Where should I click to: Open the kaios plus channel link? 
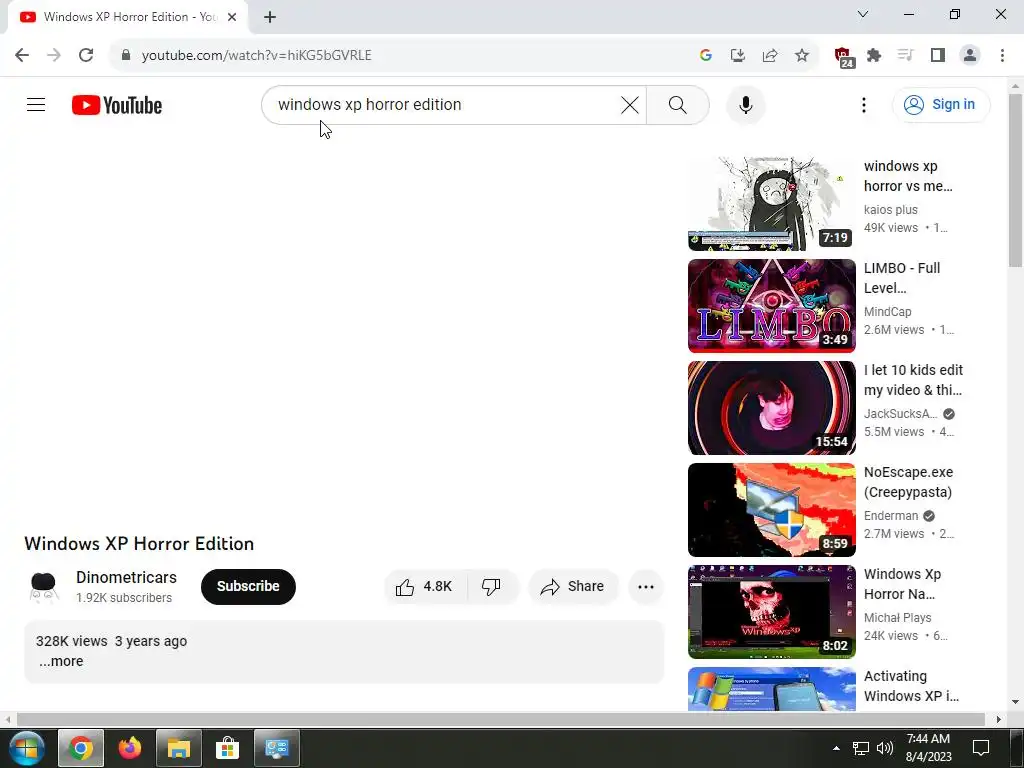tap(891, 210)
